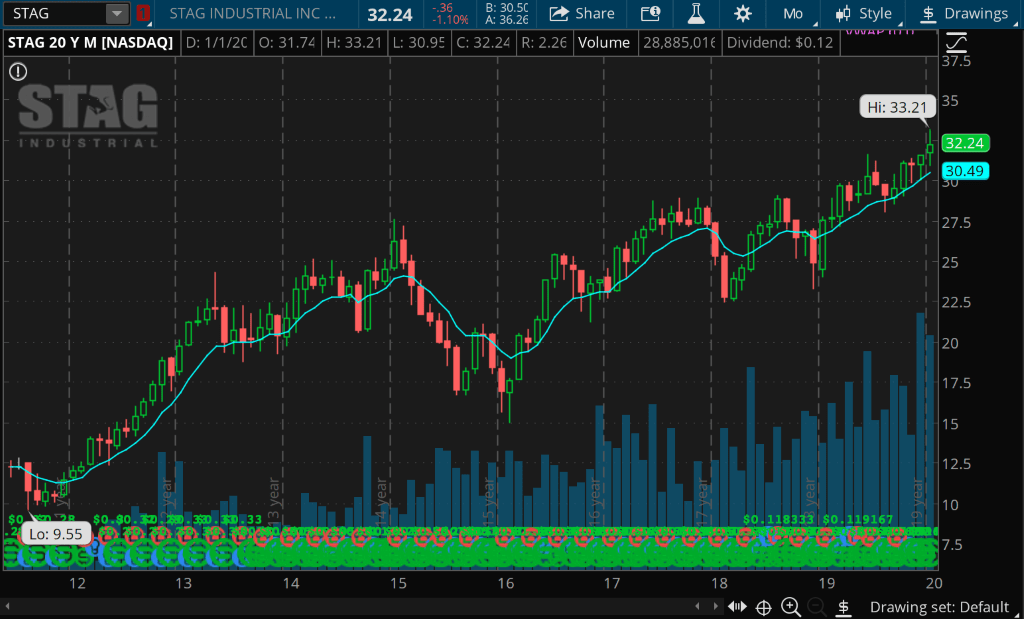Click the expand/compress time axis icon
Viewport: 1024px width, 619px height.
click(737, 606)
